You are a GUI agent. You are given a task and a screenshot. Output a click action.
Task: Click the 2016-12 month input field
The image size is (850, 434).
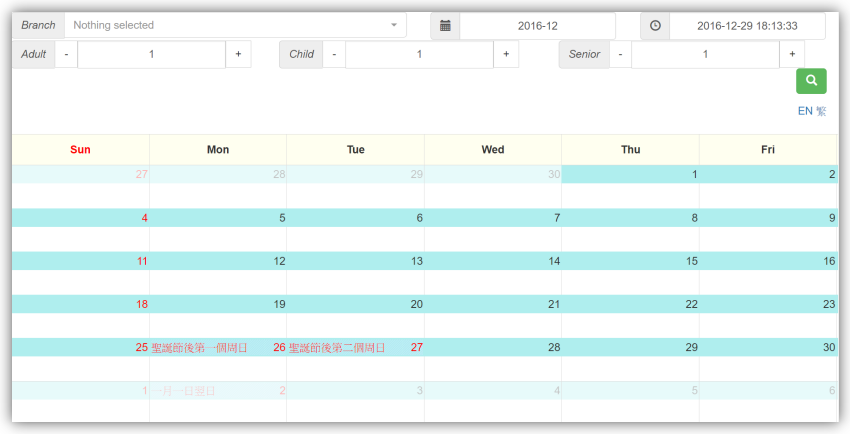pyautogui.click(x=537, y=25)
